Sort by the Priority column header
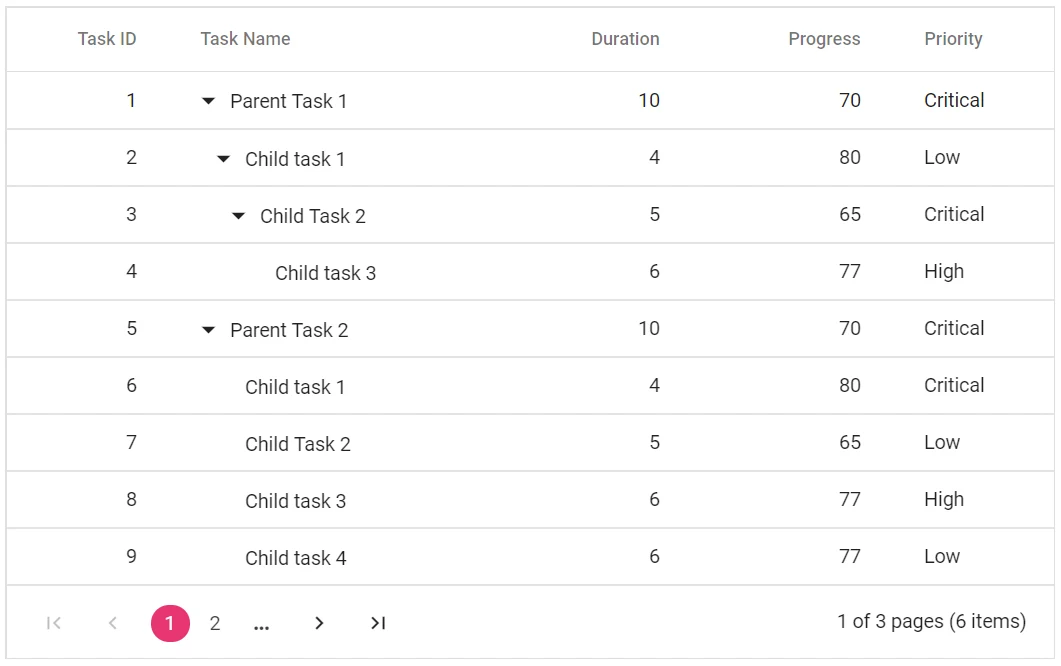1061x666 pixels. pos(953,39)
